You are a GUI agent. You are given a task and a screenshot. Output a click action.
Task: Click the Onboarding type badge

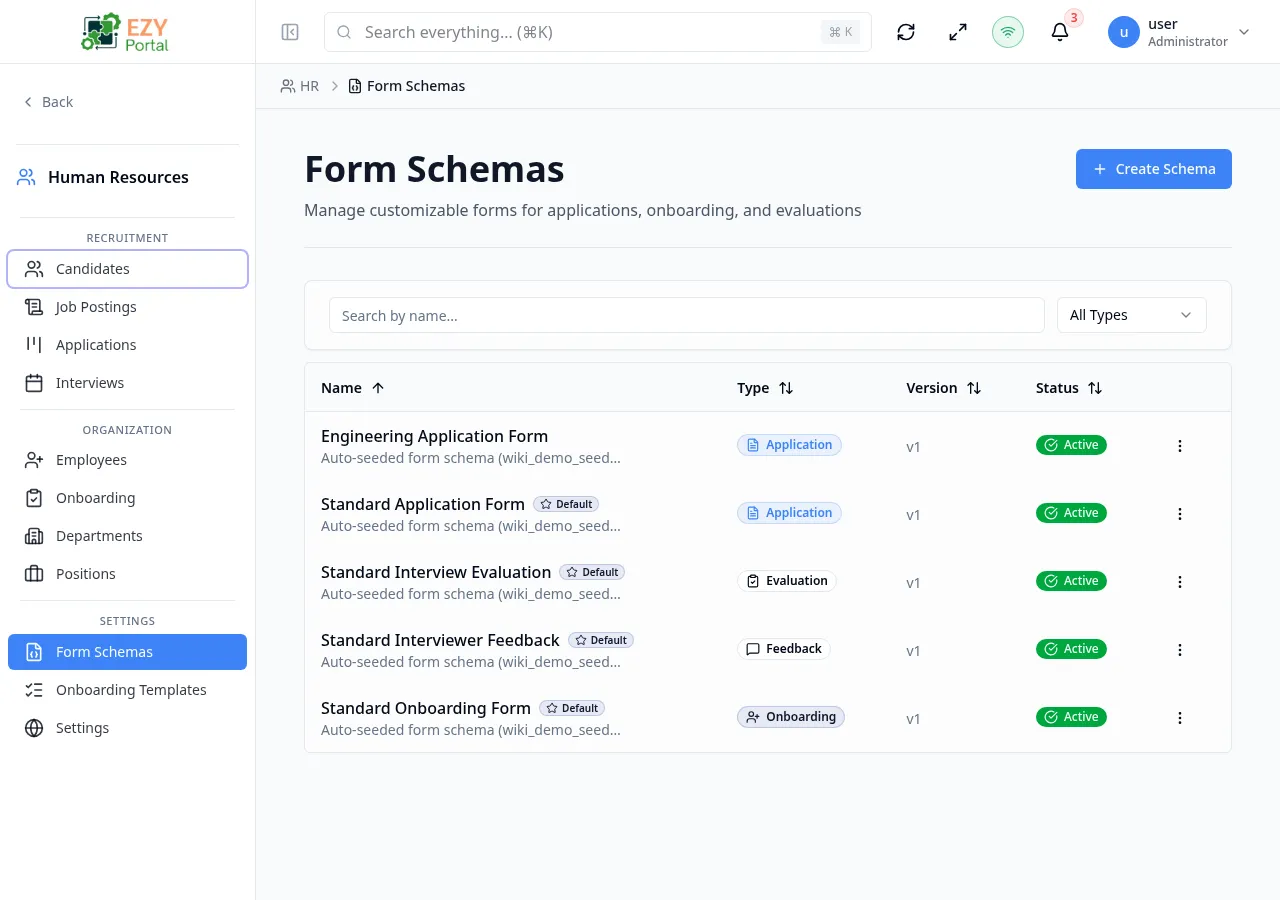click(x=791, y=717)
